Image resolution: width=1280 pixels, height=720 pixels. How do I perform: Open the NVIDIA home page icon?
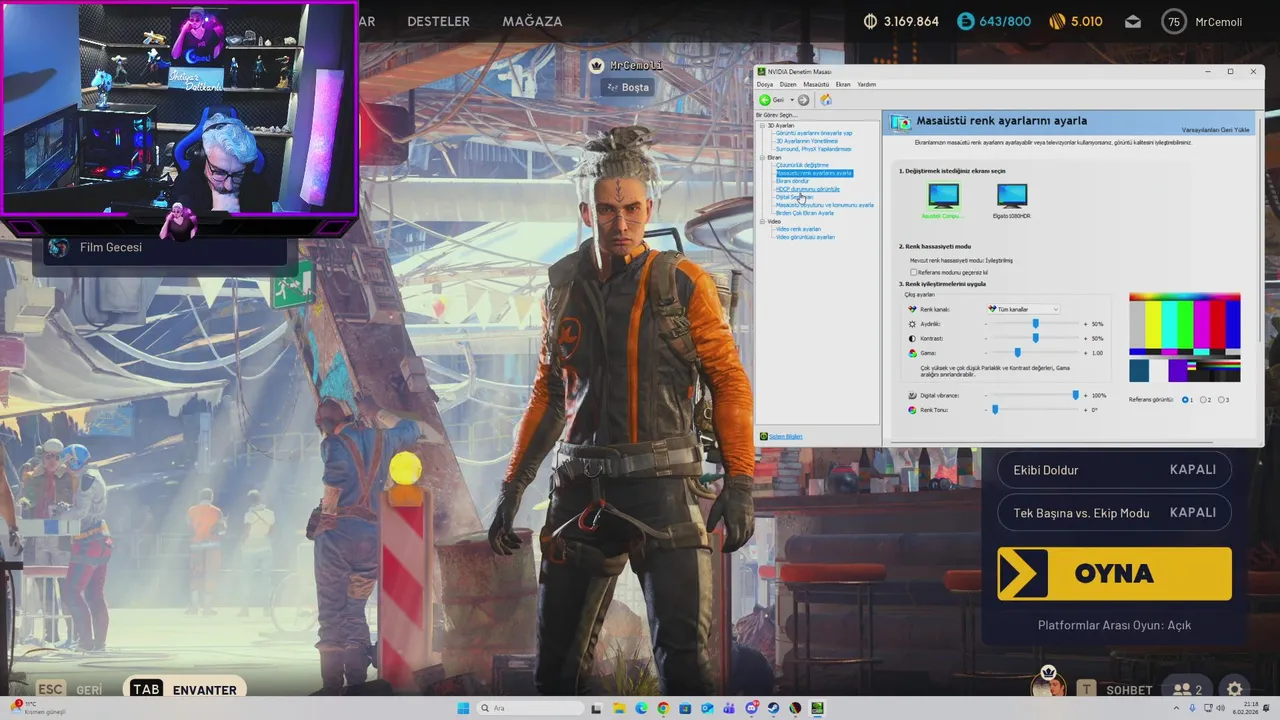[x=826, y=100]
